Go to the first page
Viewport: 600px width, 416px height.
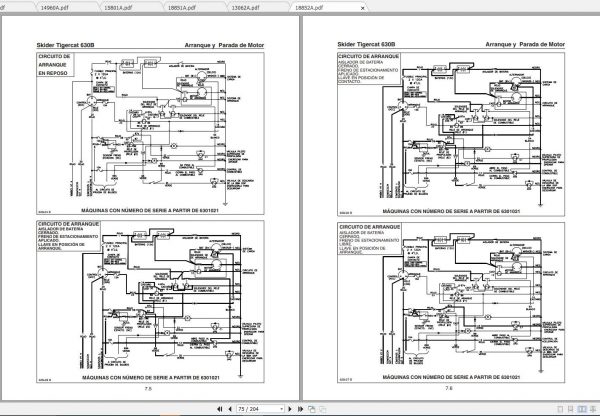220,409
